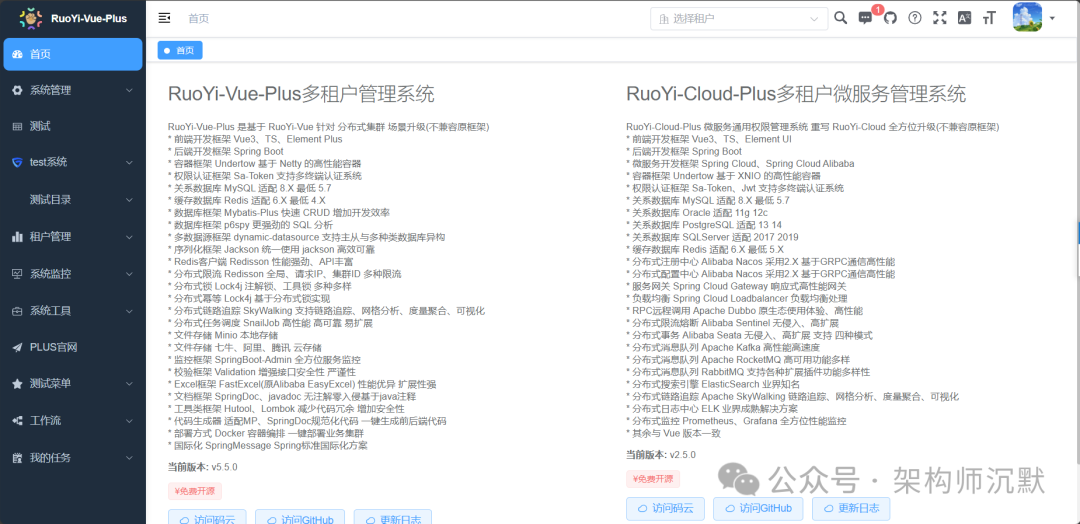The height and width of the screenshot is (524, 1080).
Task: Expand the 系统监控 menu chevron
Action: coord(129,273)
